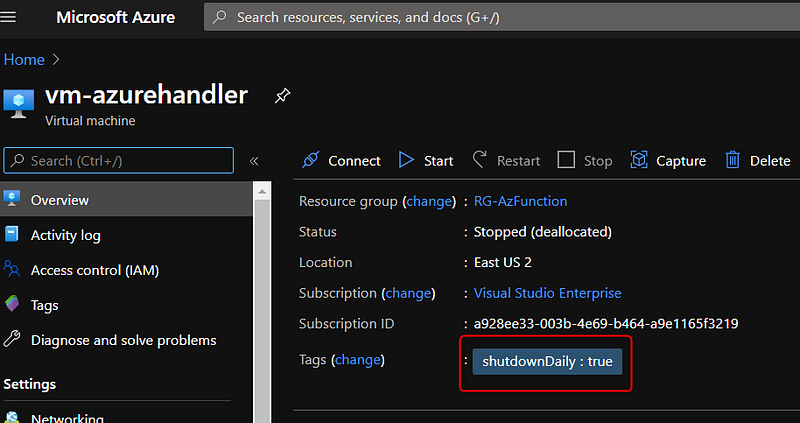Click the breadcrumb chevron after Home
Image resolution: width=800 pixels, height=423 pixels.
[56, 60]
